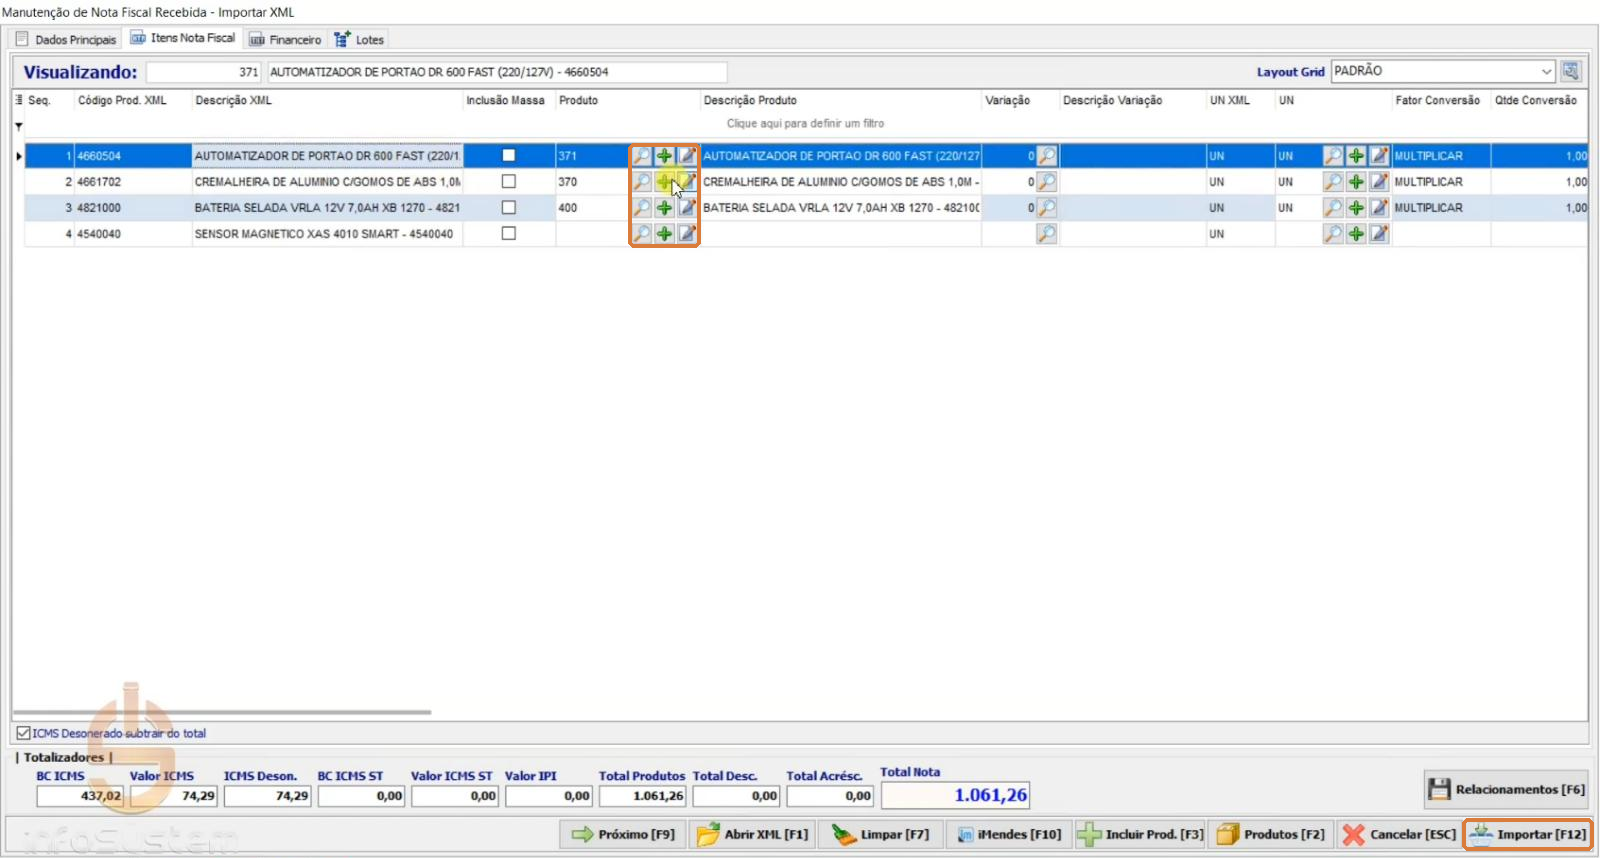The width and height of the screenshot is (1600, 858).
Task: Open column chooser icon beside Seq. header
Action: [19, 100]
